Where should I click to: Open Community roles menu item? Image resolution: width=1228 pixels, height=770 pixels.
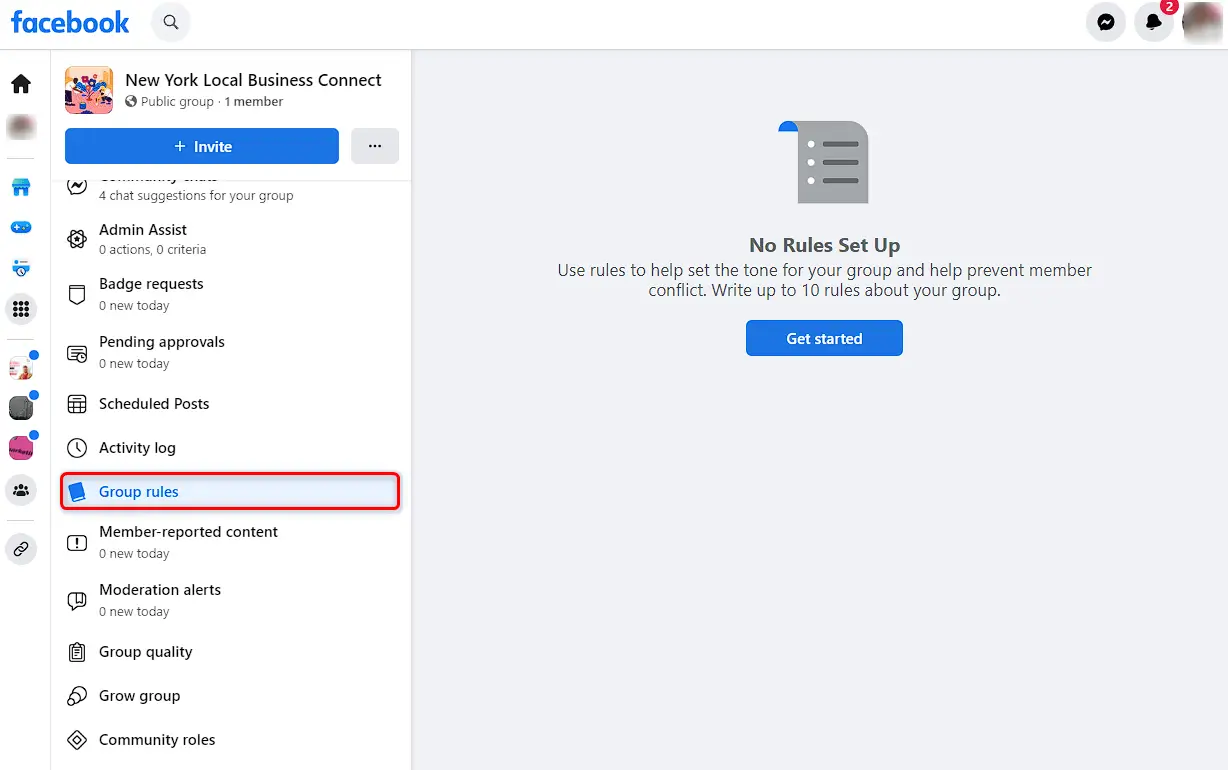232,740
